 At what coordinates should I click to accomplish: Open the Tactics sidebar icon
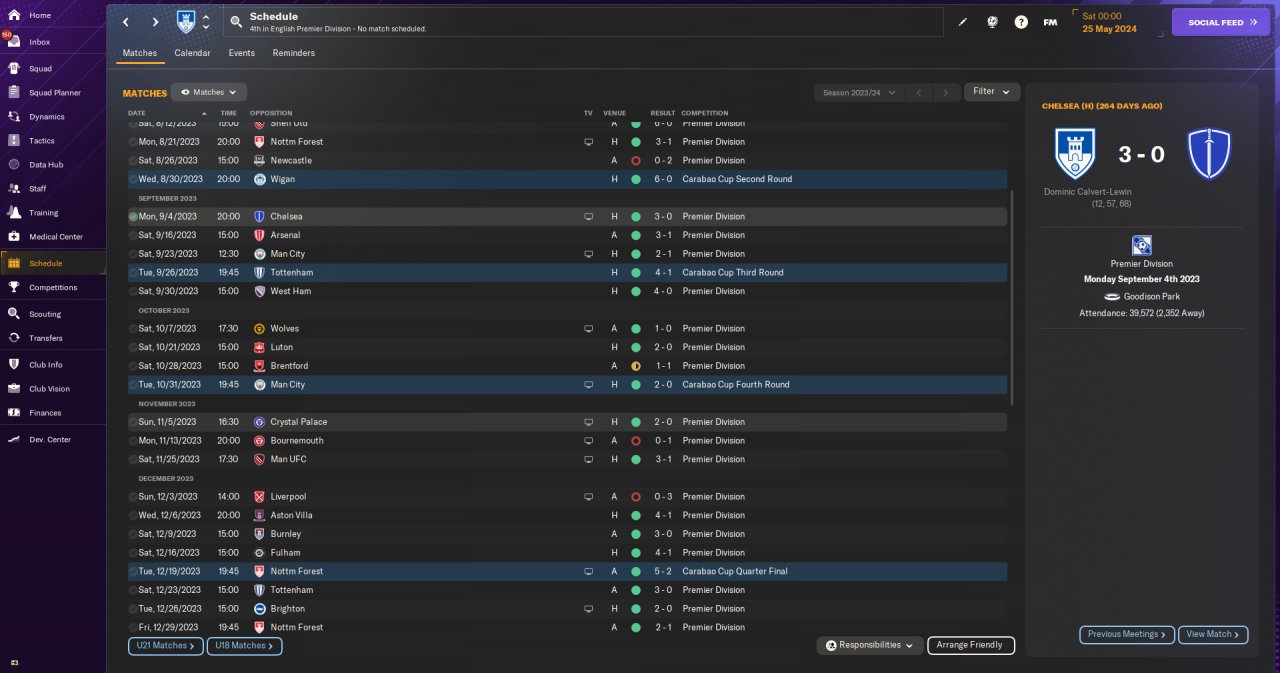click(x=14, y=141)
